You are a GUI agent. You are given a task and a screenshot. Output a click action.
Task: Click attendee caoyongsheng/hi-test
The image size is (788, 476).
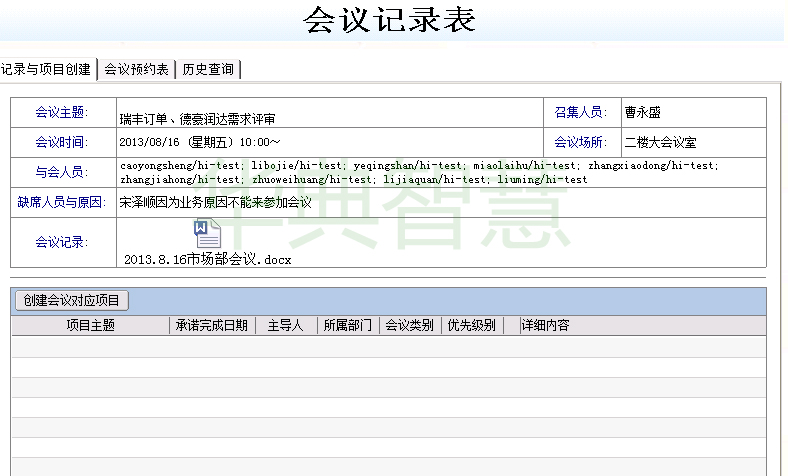[182, 165]
